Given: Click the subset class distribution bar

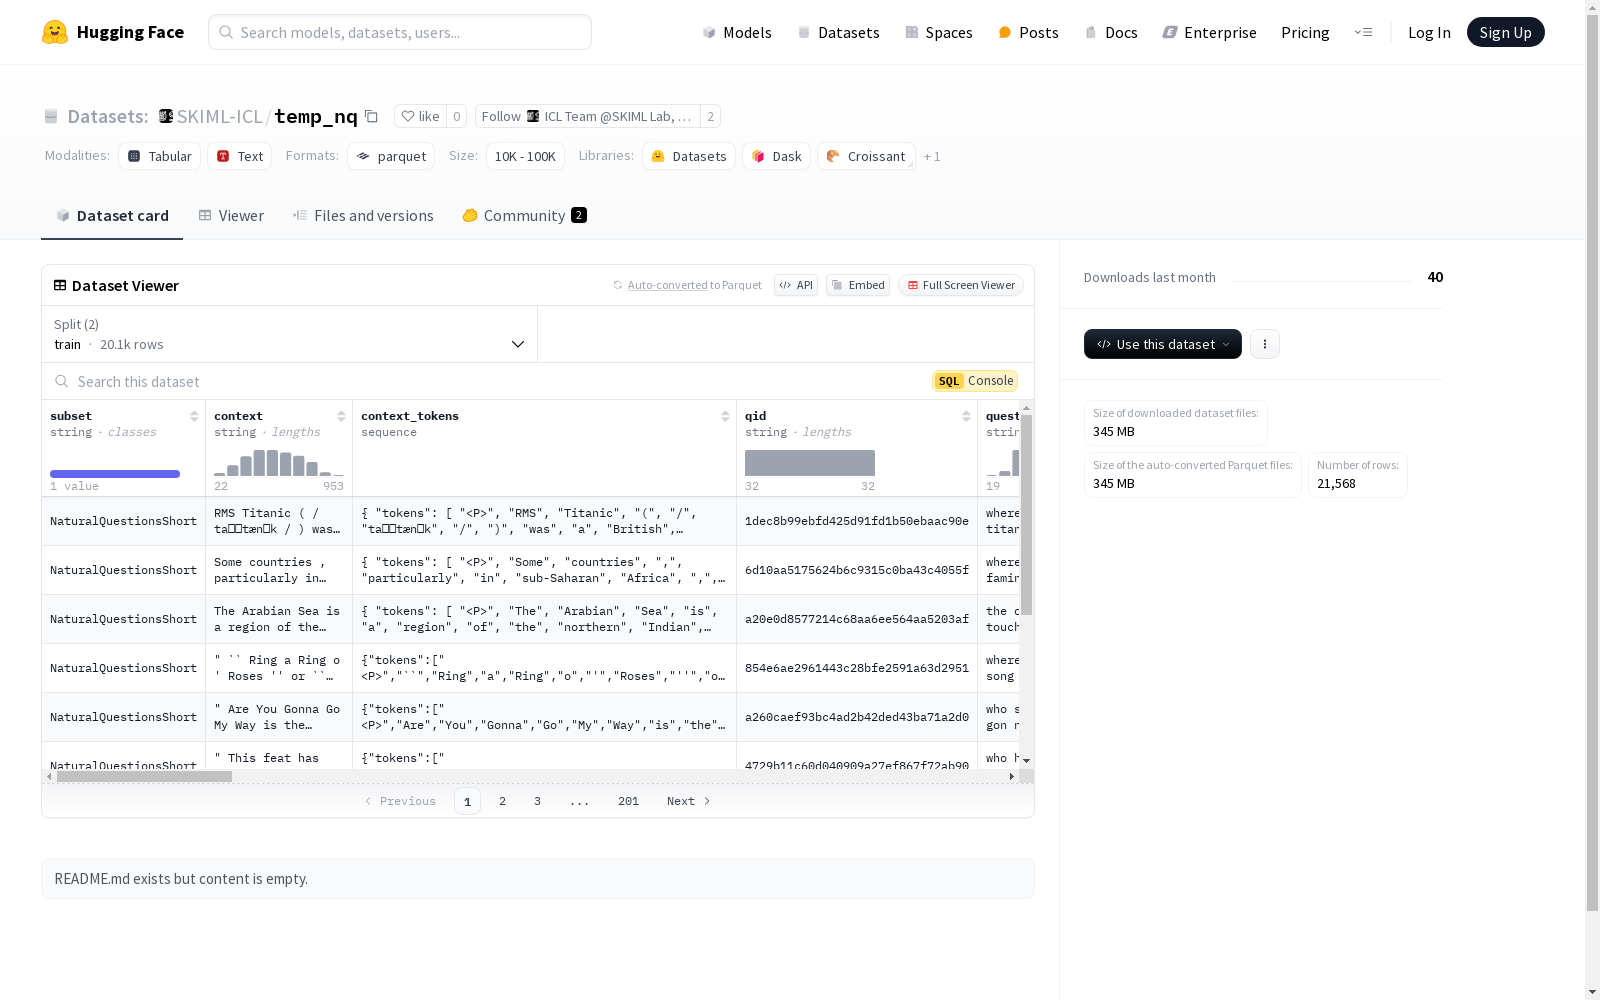Looking at the screenshot, I should (115, 474).
